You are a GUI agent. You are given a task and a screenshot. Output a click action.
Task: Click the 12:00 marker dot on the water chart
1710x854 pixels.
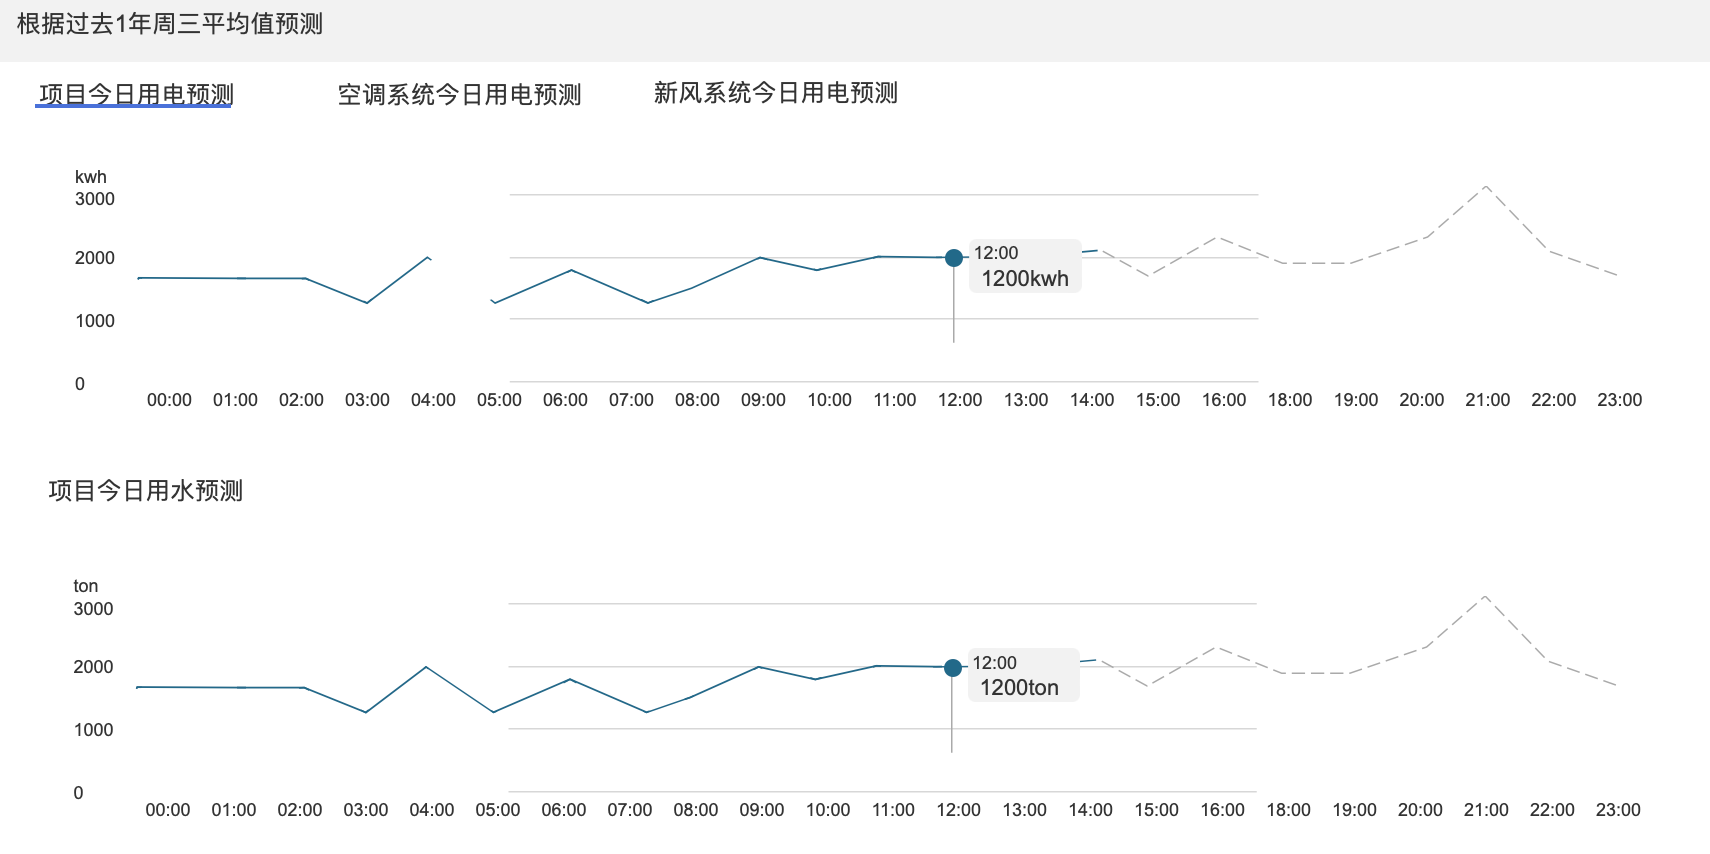(x=952, y=667)
